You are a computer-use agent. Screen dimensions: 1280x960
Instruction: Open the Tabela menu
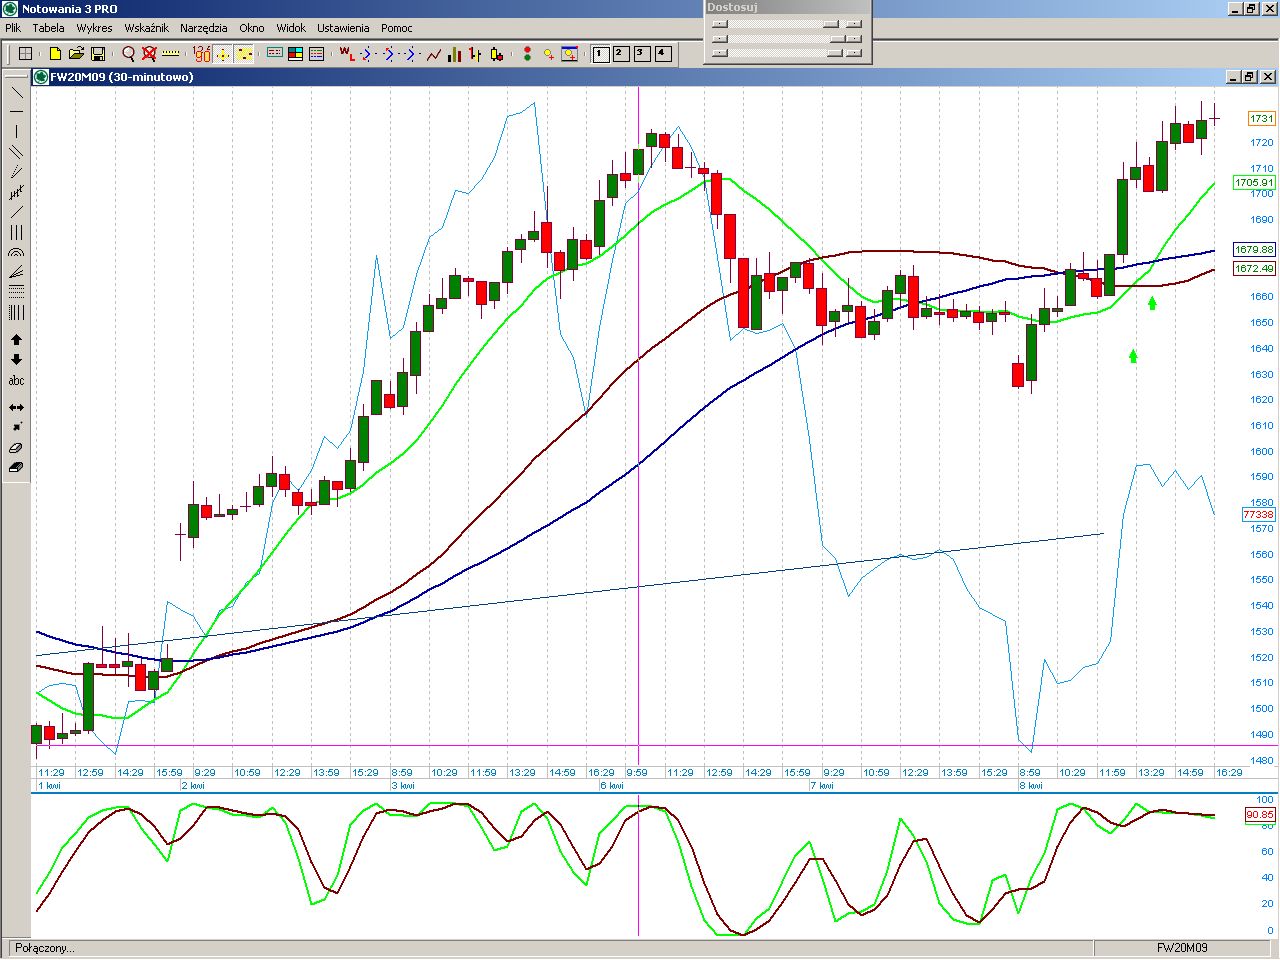point(48,28)
